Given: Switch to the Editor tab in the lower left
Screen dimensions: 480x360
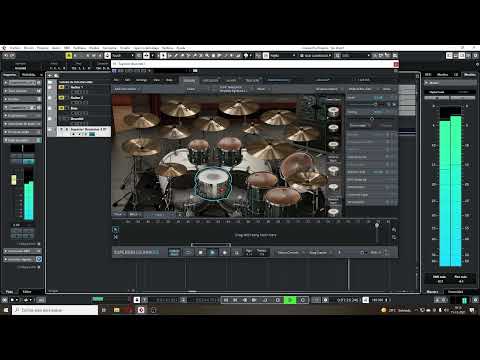Looking at the screenshot, I should click(27, 292).
